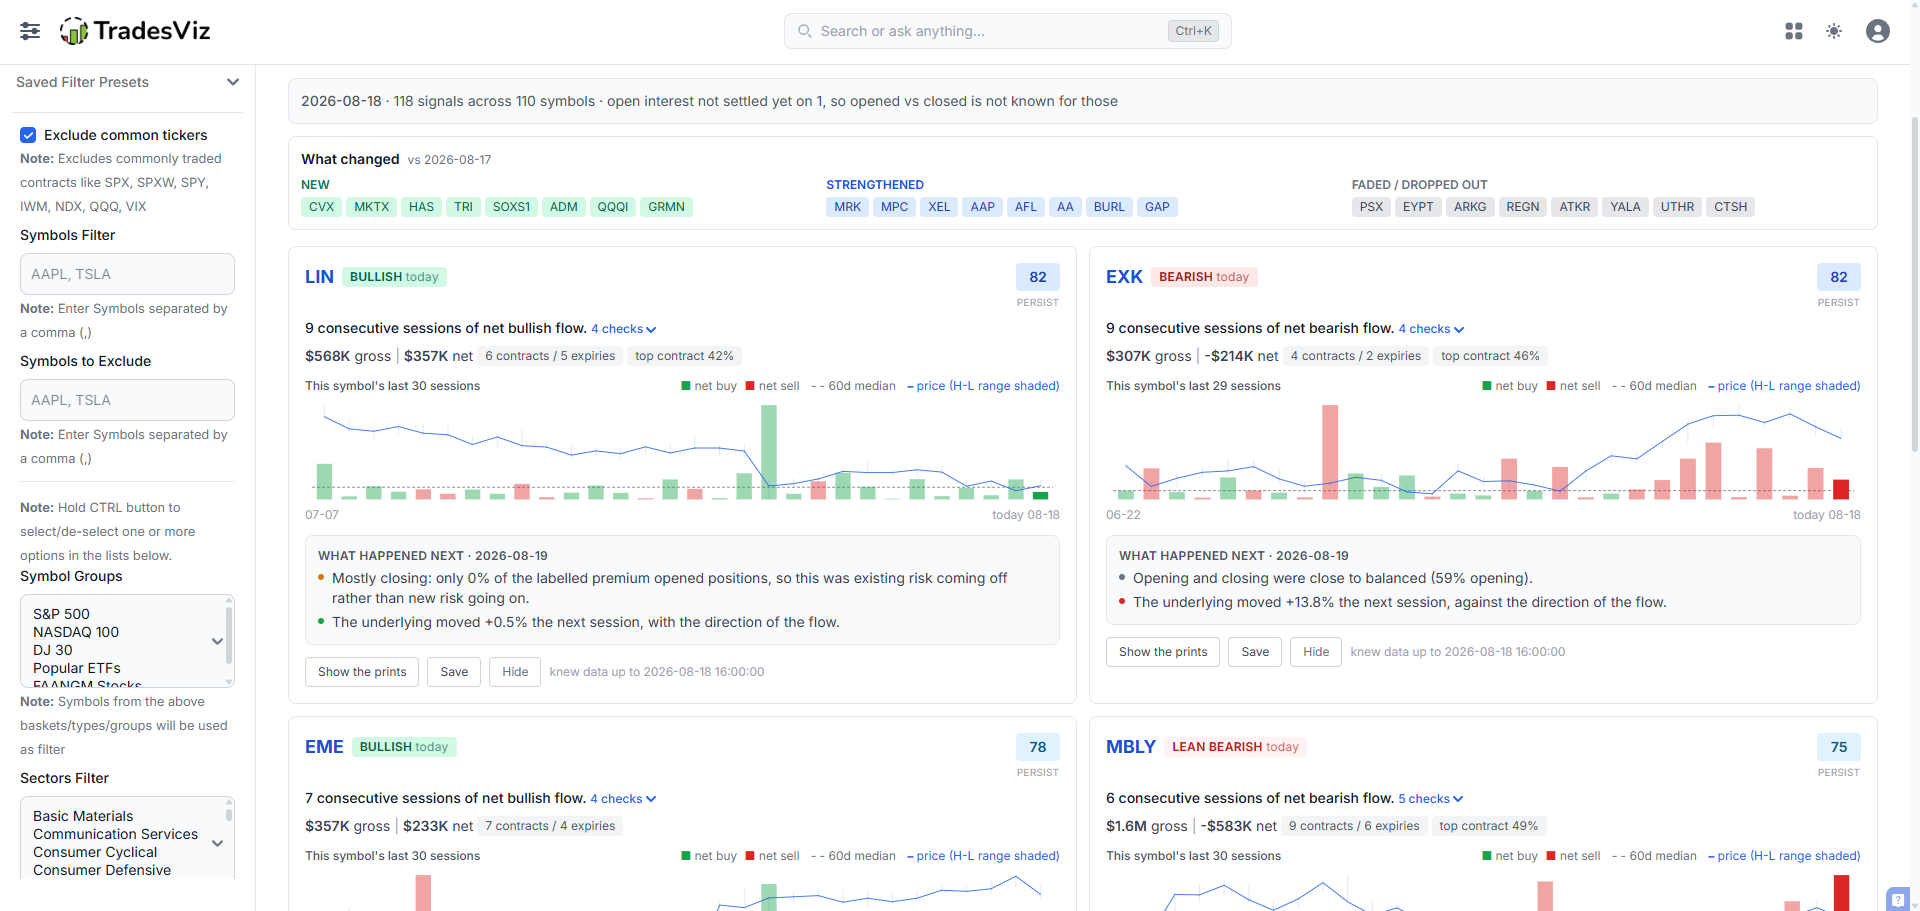Open the sidebar filter settings icon

click(x=30, y=31)
